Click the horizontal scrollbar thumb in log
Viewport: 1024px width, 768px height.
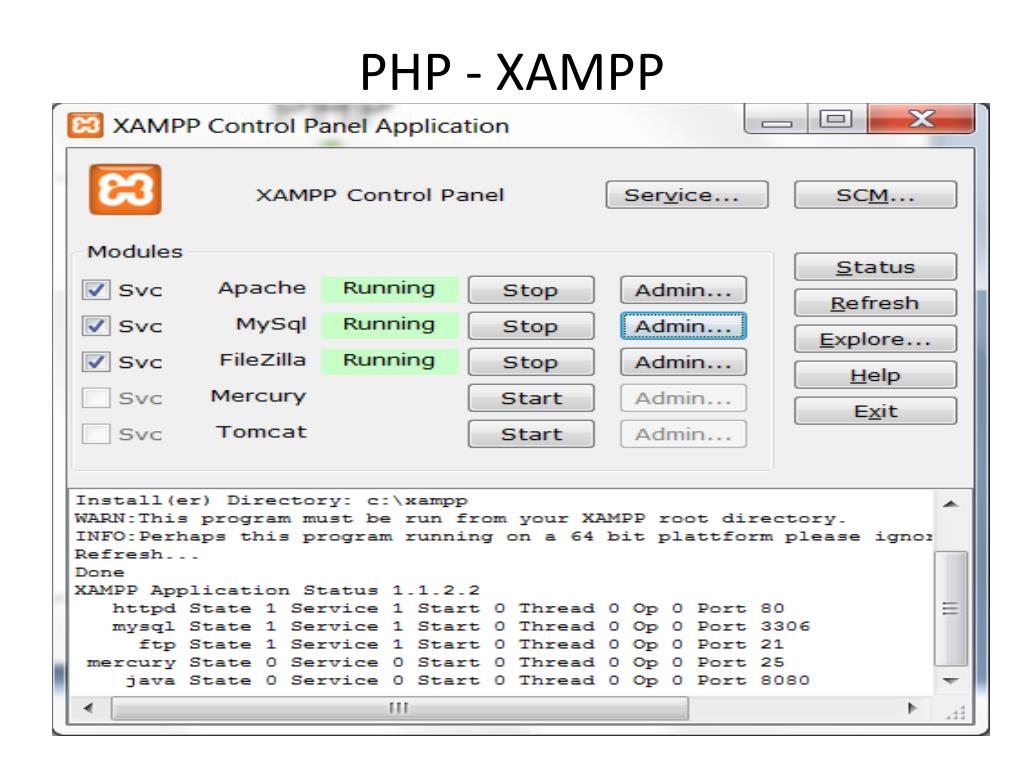click(x=400, y=708)
